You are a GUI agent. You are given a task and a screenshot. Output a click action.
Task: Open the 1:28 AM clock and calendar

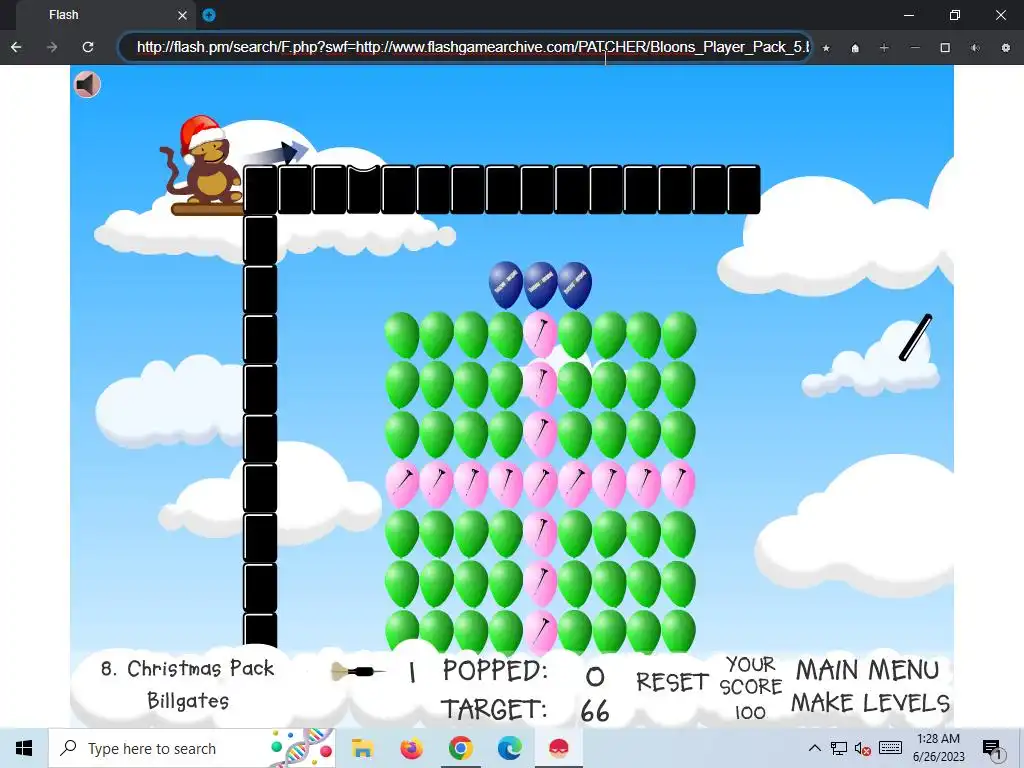(938, 748)
